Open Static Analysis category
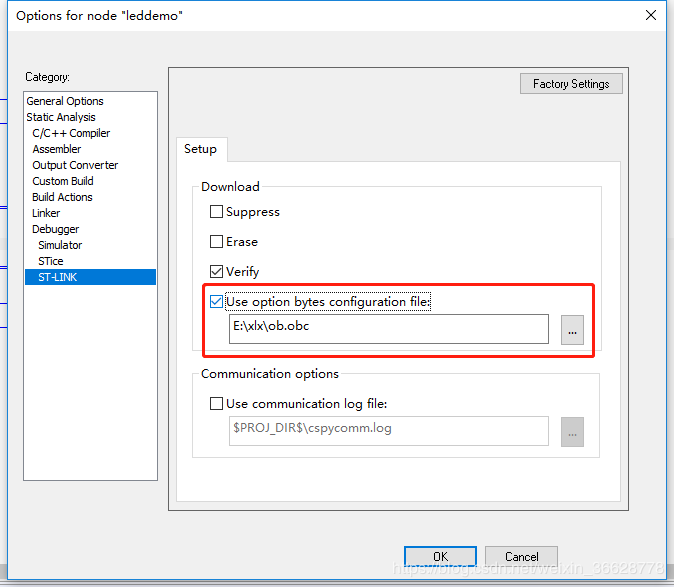 [x=90, y=117]
